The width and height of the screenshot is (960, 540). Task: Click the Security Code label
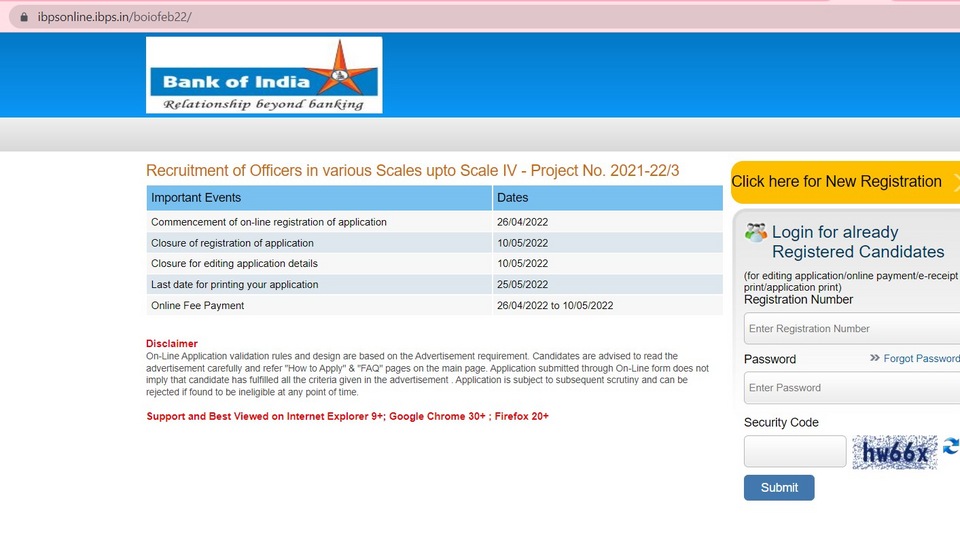781,422
